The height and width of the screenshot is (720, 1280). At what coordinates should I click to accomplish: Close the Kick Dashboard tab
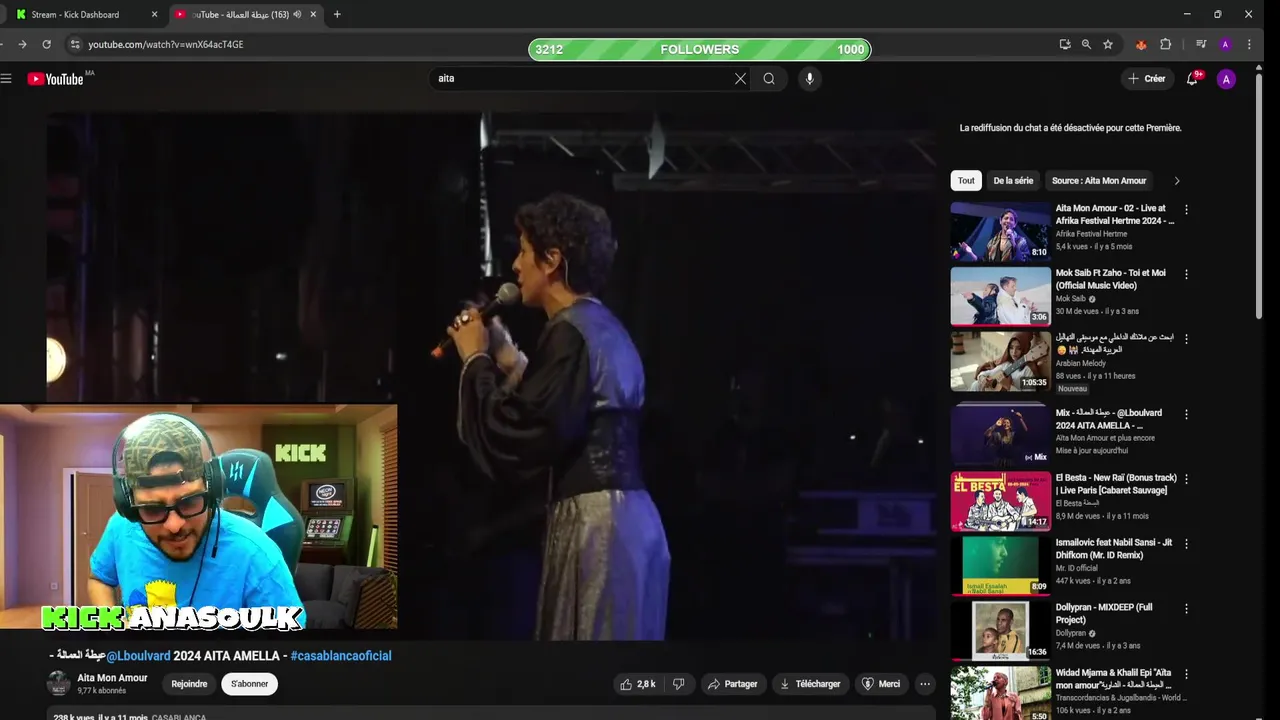pyautogui.click(x=154, y=14)
